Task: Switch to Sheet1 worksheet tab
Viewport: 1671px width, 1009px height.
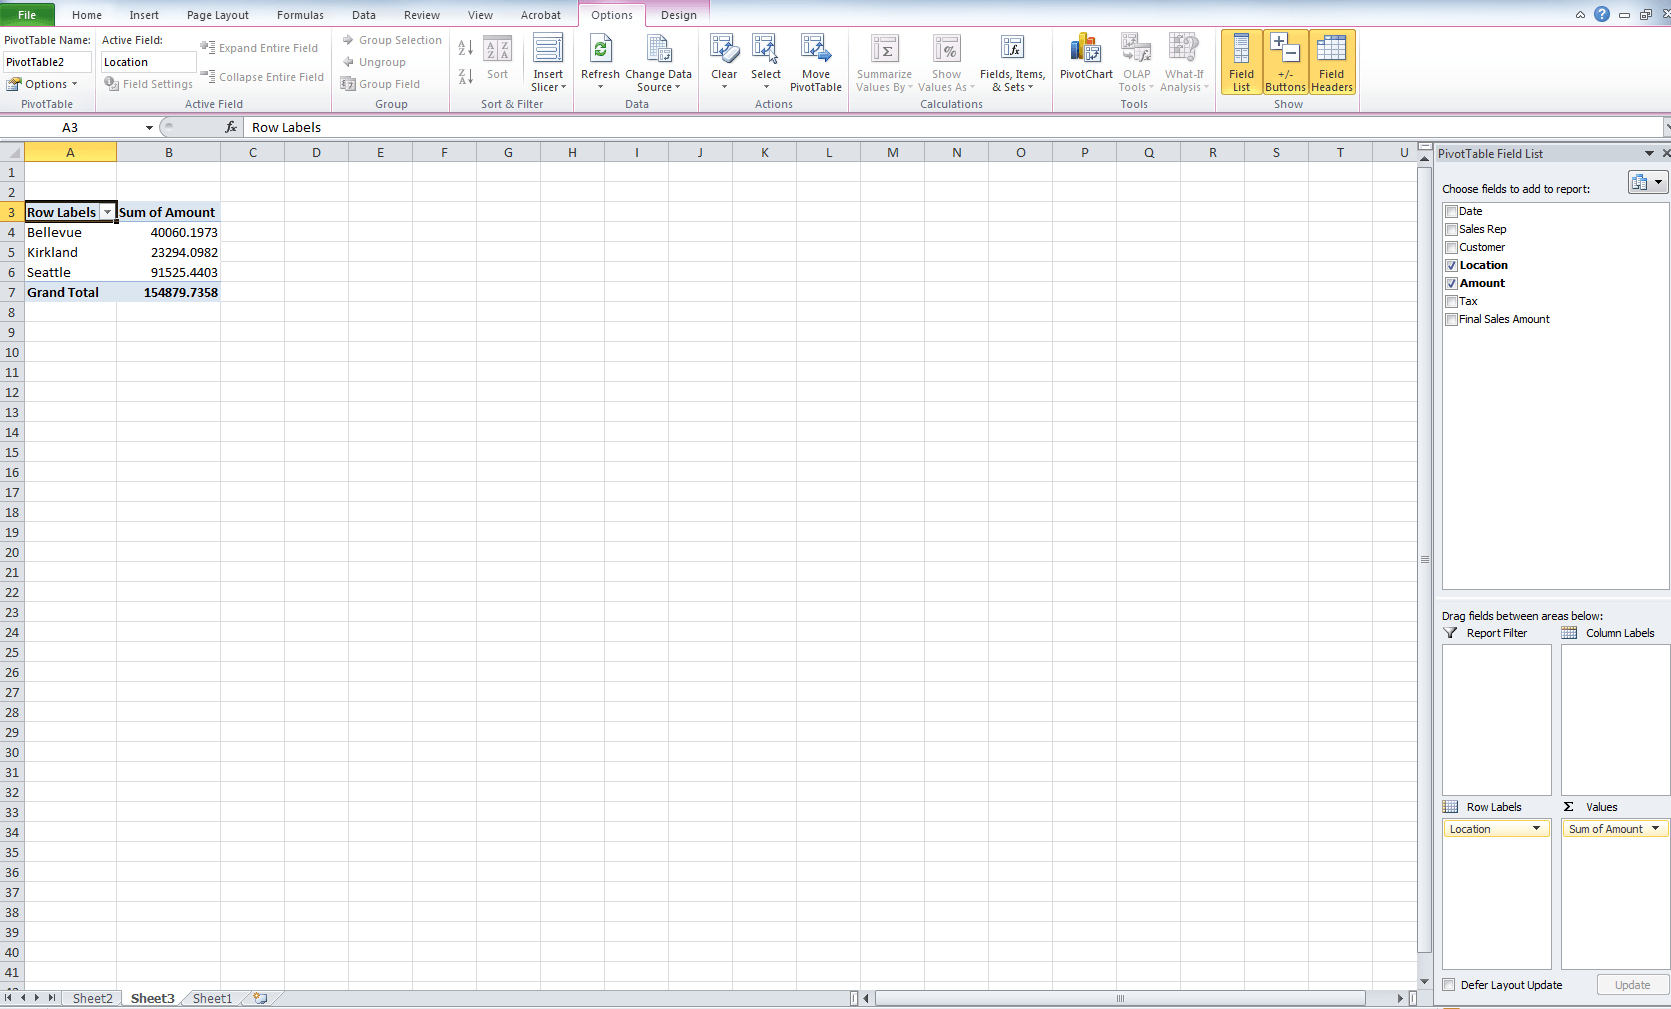Action: (212, 998)
